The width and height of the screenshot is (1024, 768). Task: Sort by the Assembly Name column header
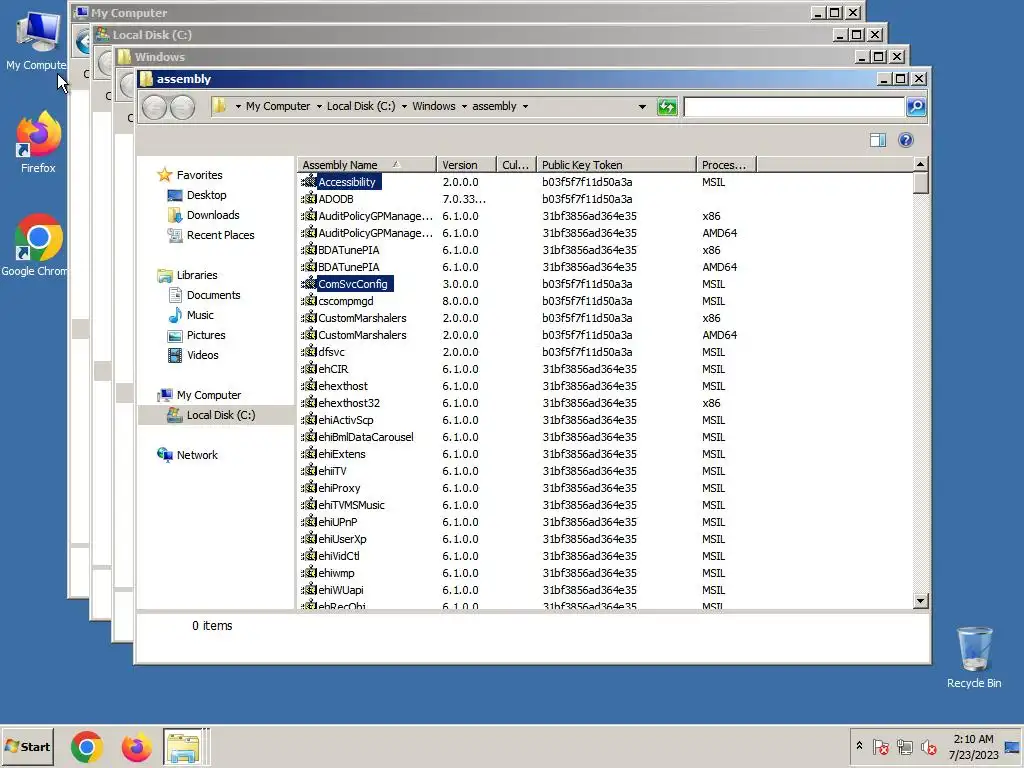pos(366,165)
